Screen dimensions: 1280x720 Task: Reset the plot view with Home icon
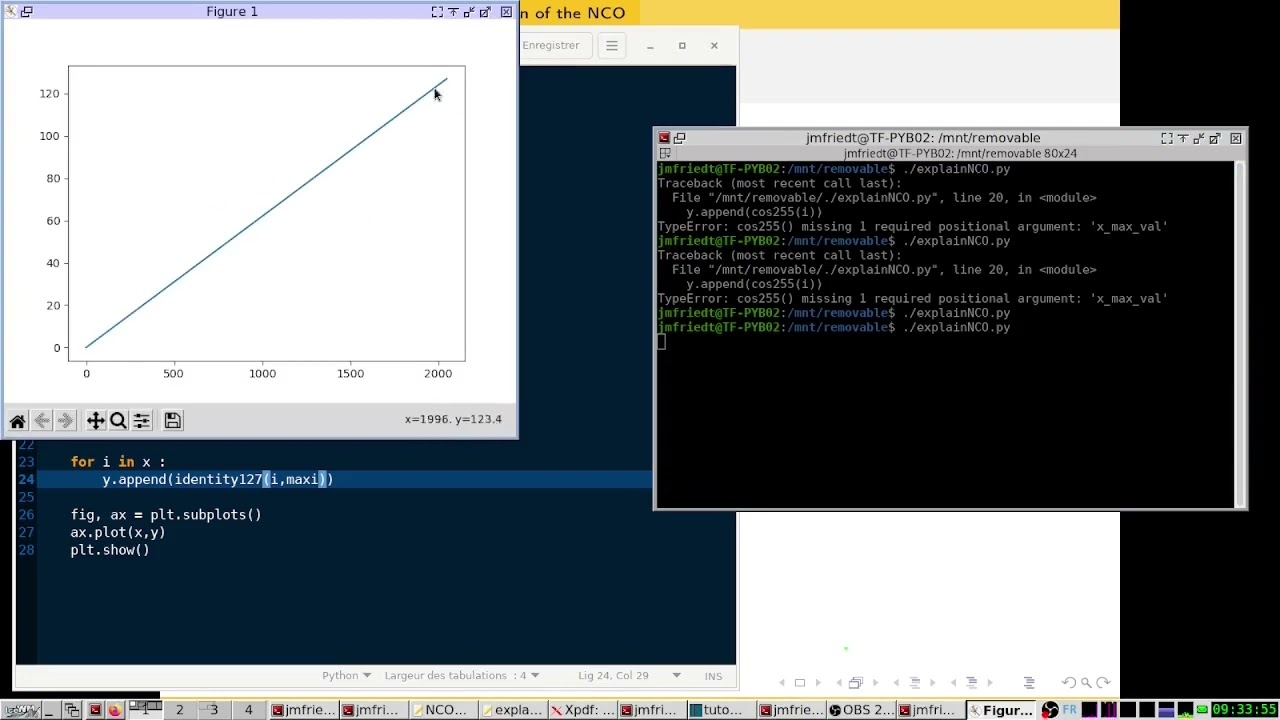pyautogui.click(x=17, y=421)
